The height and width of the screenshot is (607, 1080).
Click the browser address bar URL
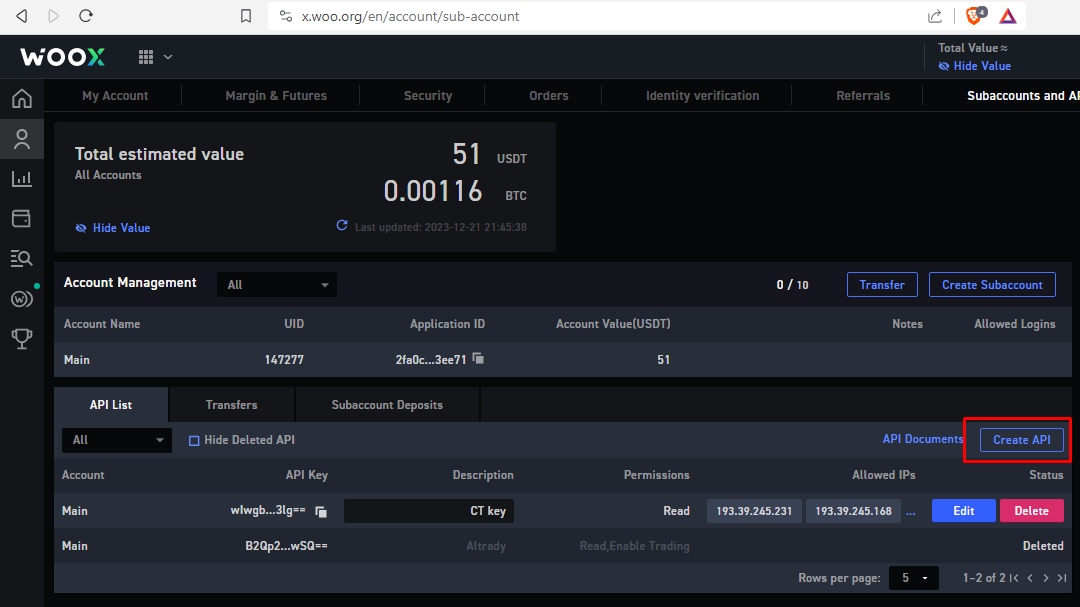410,16
